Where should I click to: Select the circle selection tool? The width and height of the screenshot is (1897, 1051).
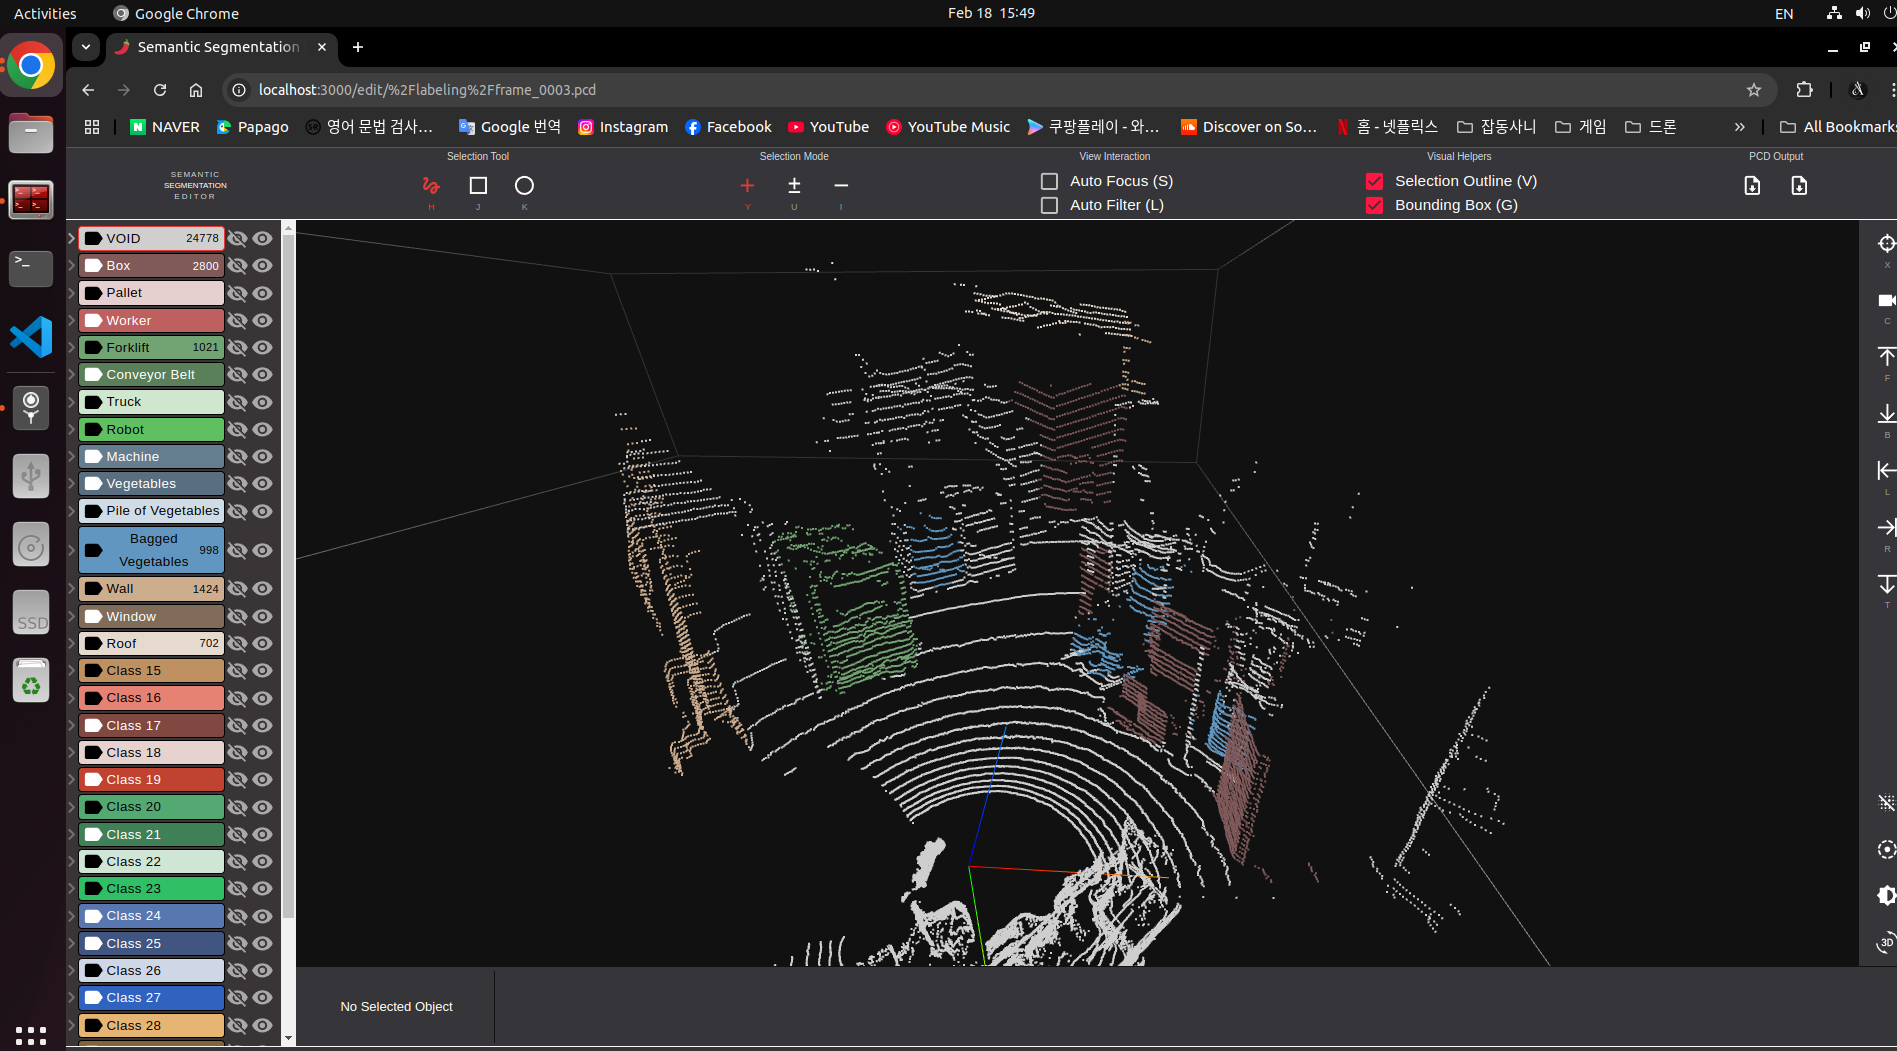click(x=524, y=186)
